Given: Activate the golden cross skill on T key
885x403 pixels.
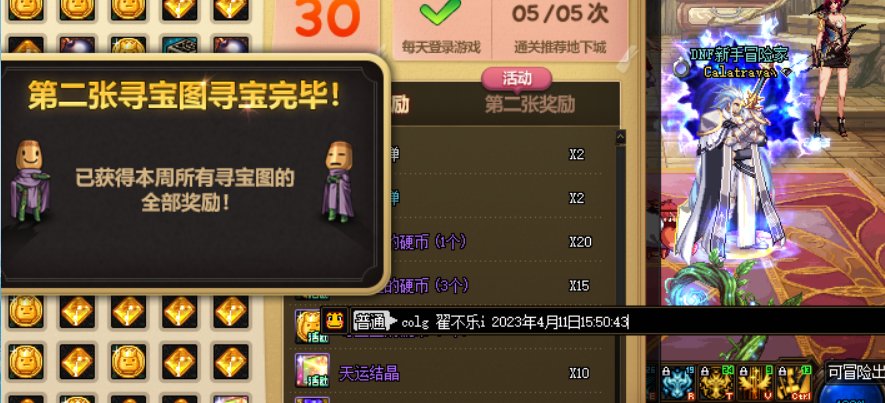Looking at the screenshot, I should coord(716,384).
